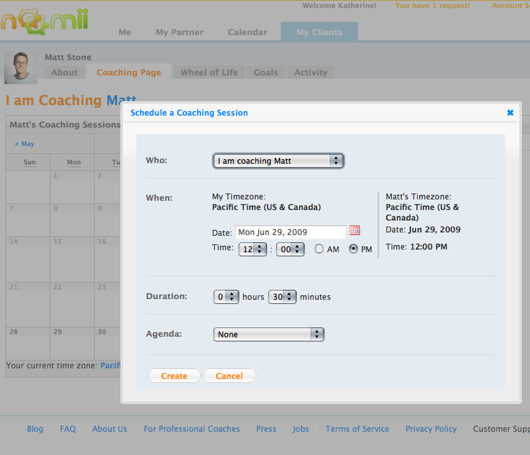The width and height of the screenshot is (530, 455).
Task: Go to previous month via '< May' link
Action: [x=24, y=144]
